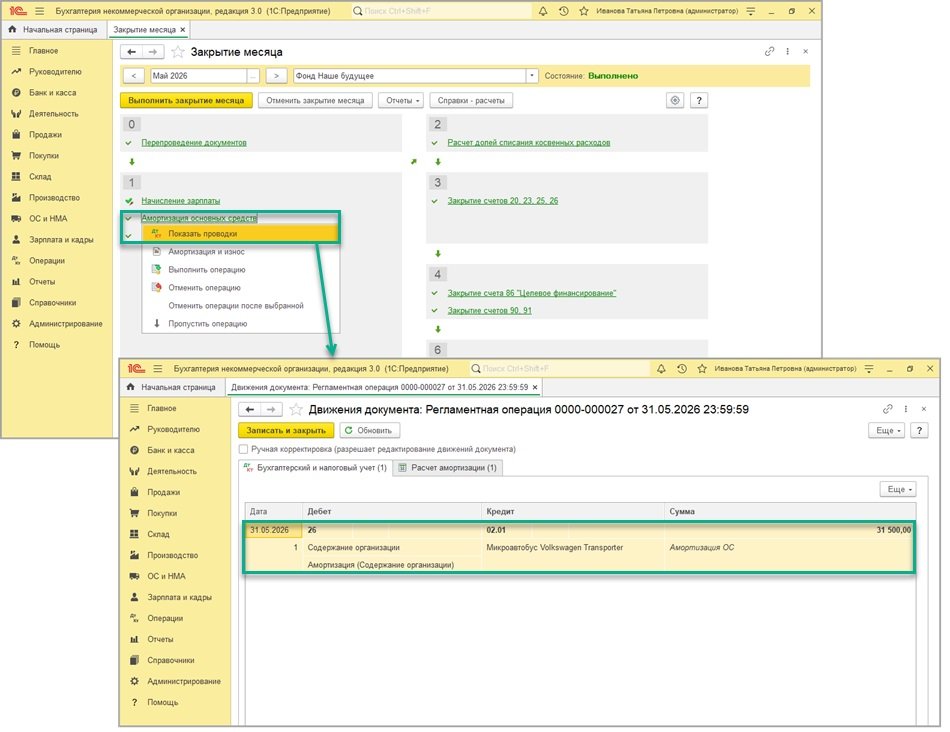The image size is (950, 732).
Task: Open the Отчеты dropdown button in Закрытие месяца
Action: tap(401, 101)
